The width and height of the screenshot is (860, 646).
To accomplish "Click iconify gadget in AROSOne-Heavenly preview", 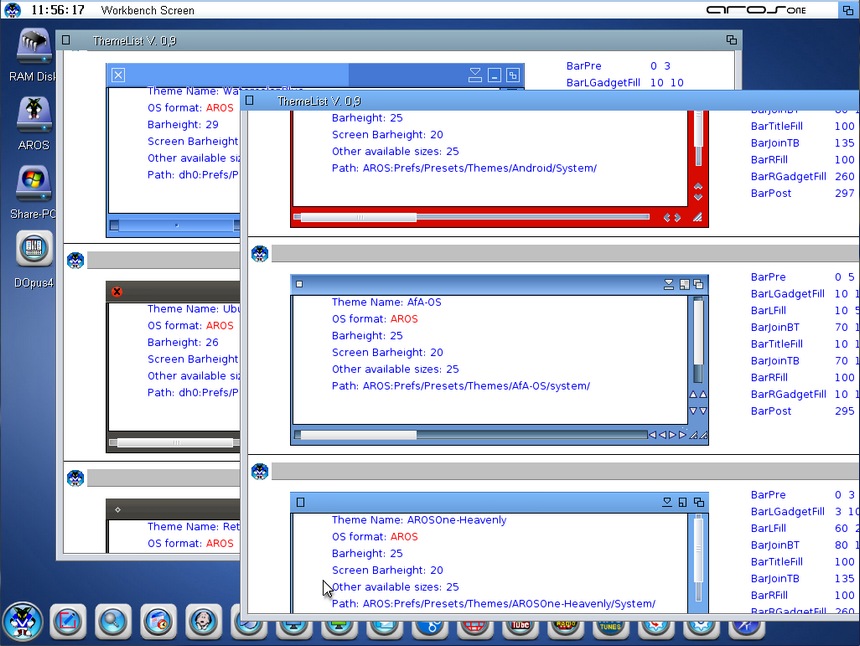I will coord(667,502).
